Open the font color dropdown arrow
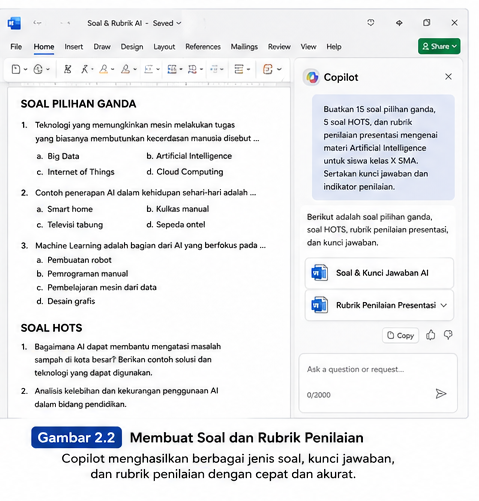 [x=135, y=69]
